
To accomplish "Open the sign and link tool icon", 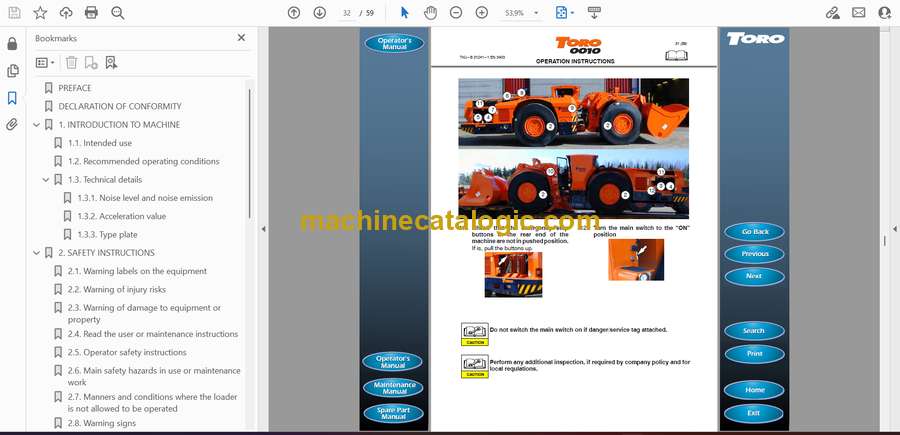I will click(x=833, y=13).
